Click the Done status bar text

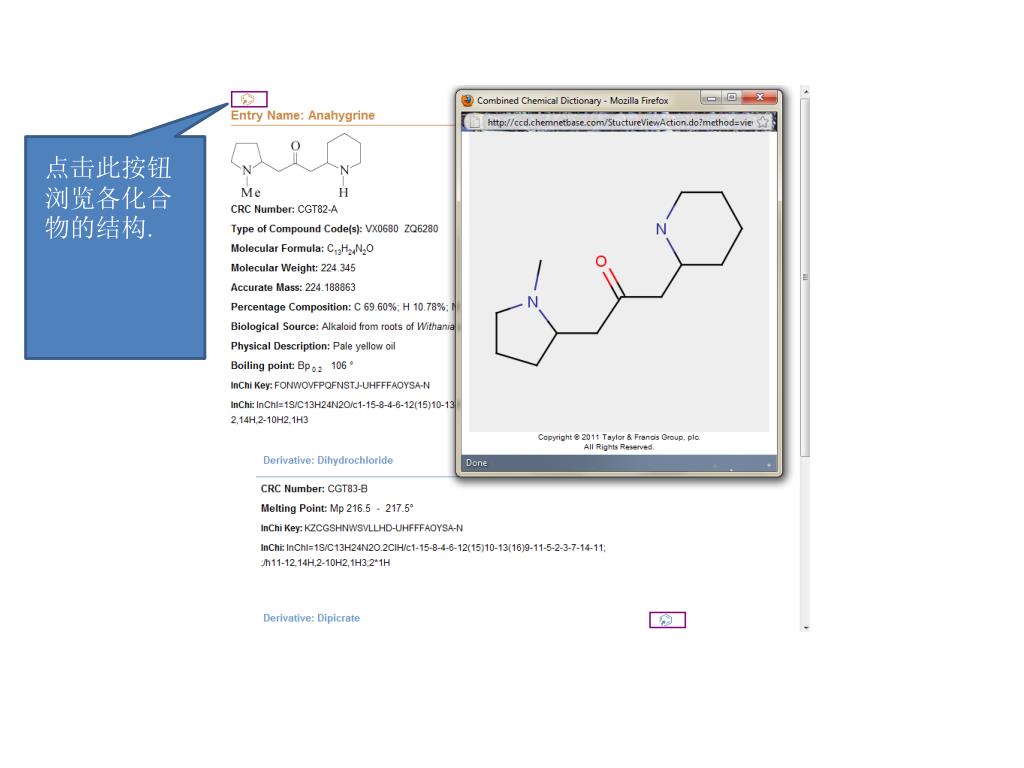[477, 463]
